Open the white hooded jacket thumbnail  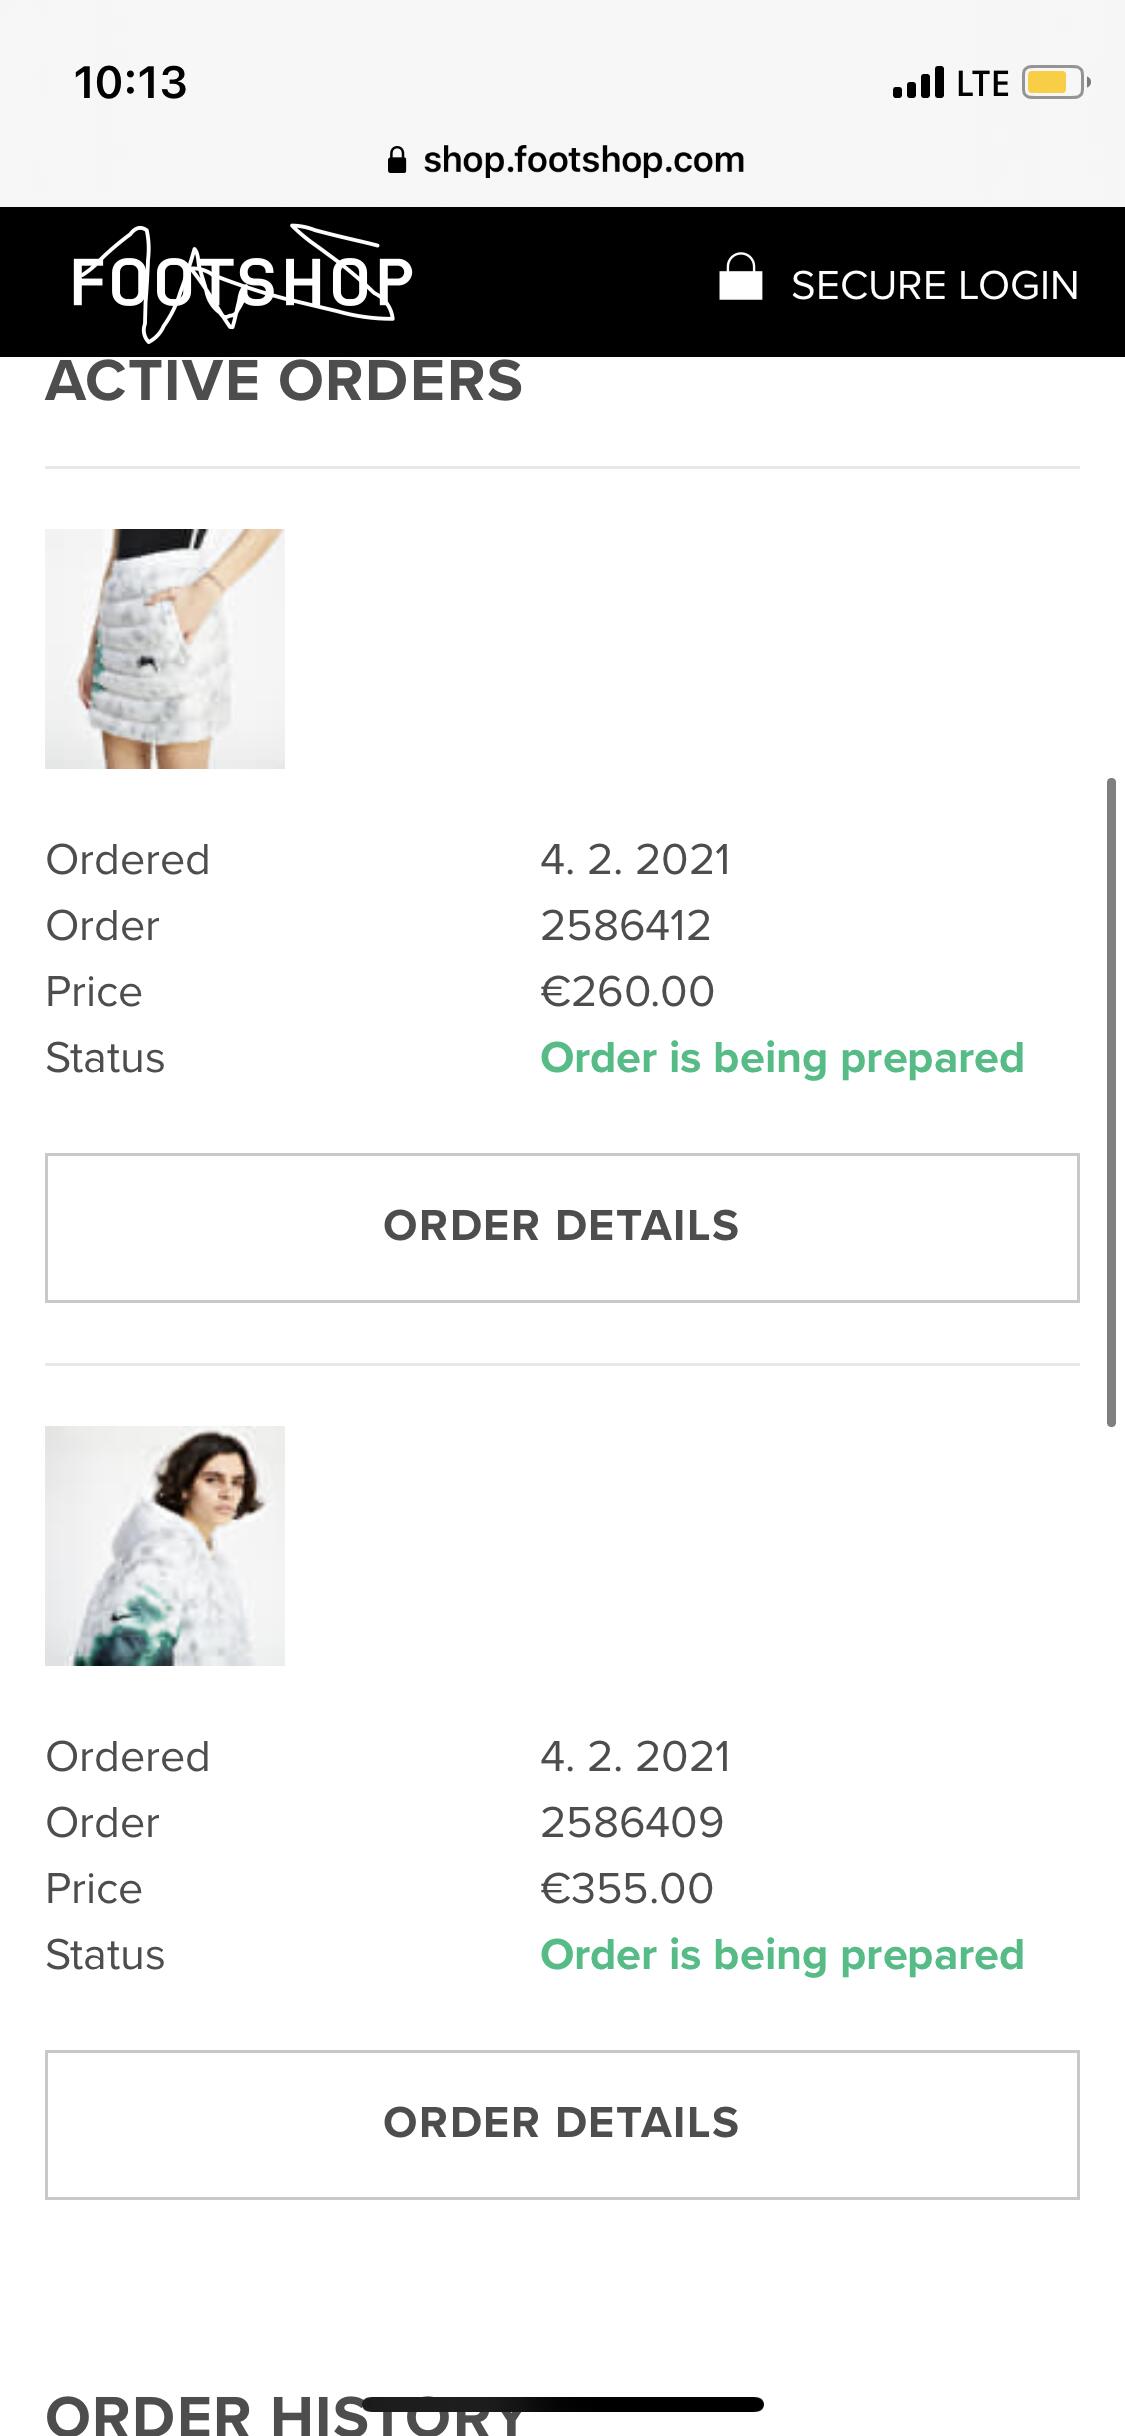coord(165,1546)
